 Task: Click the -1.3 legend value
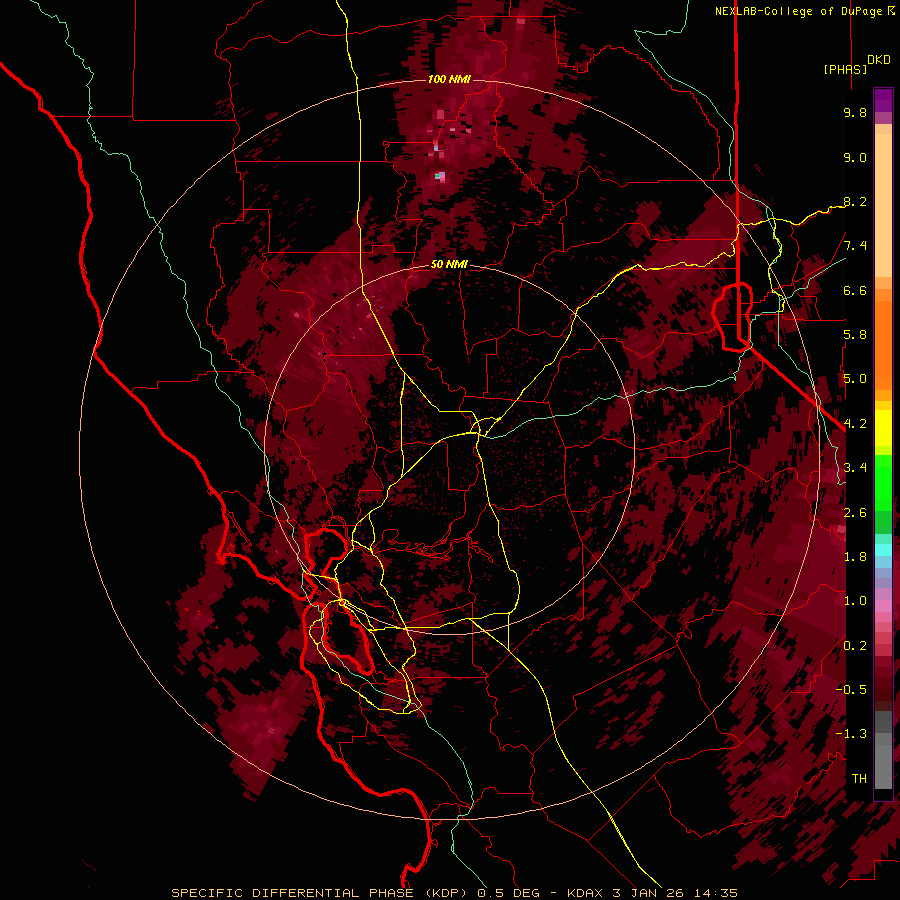click(x=851, y=734)
